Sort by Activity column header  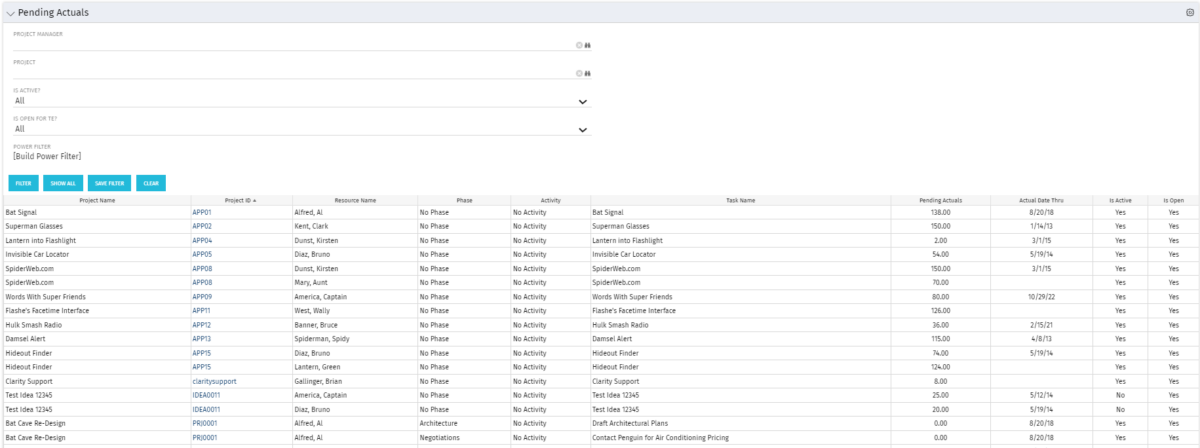pos(550,201)
